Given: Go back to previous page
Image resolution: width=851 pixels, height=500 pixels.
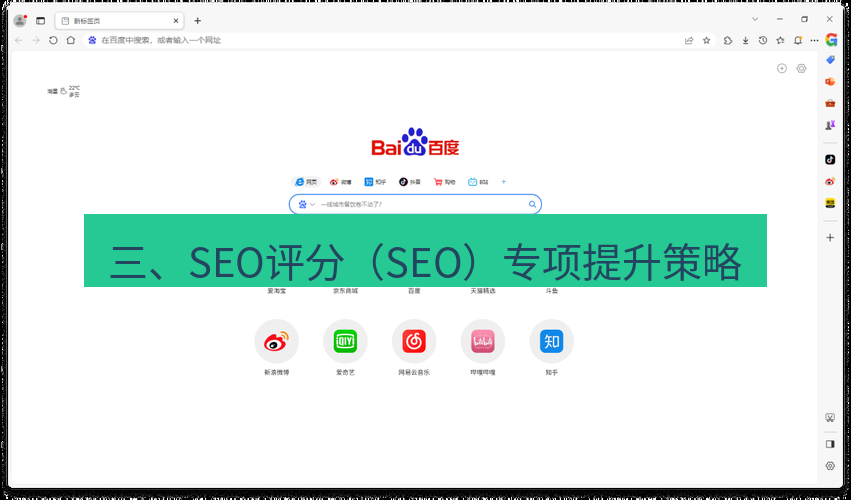Looking at the screenshot, I should (18, 40).
